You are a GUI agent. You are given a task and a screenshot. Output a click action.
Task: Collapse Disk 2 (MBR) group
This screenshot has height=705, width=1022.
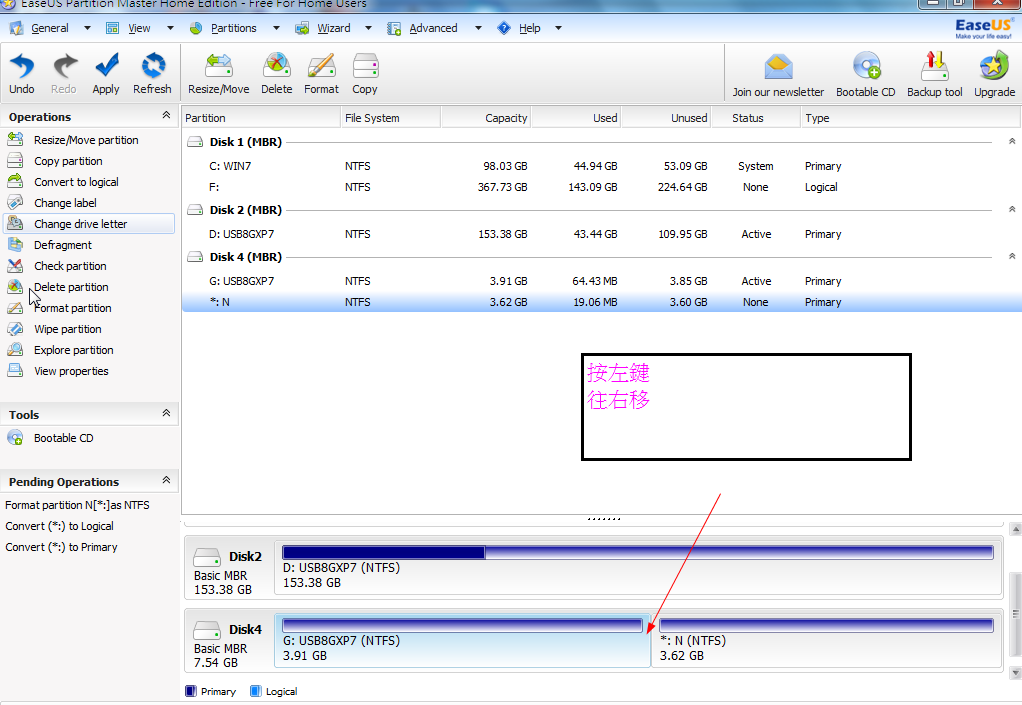coord(1012,210)
